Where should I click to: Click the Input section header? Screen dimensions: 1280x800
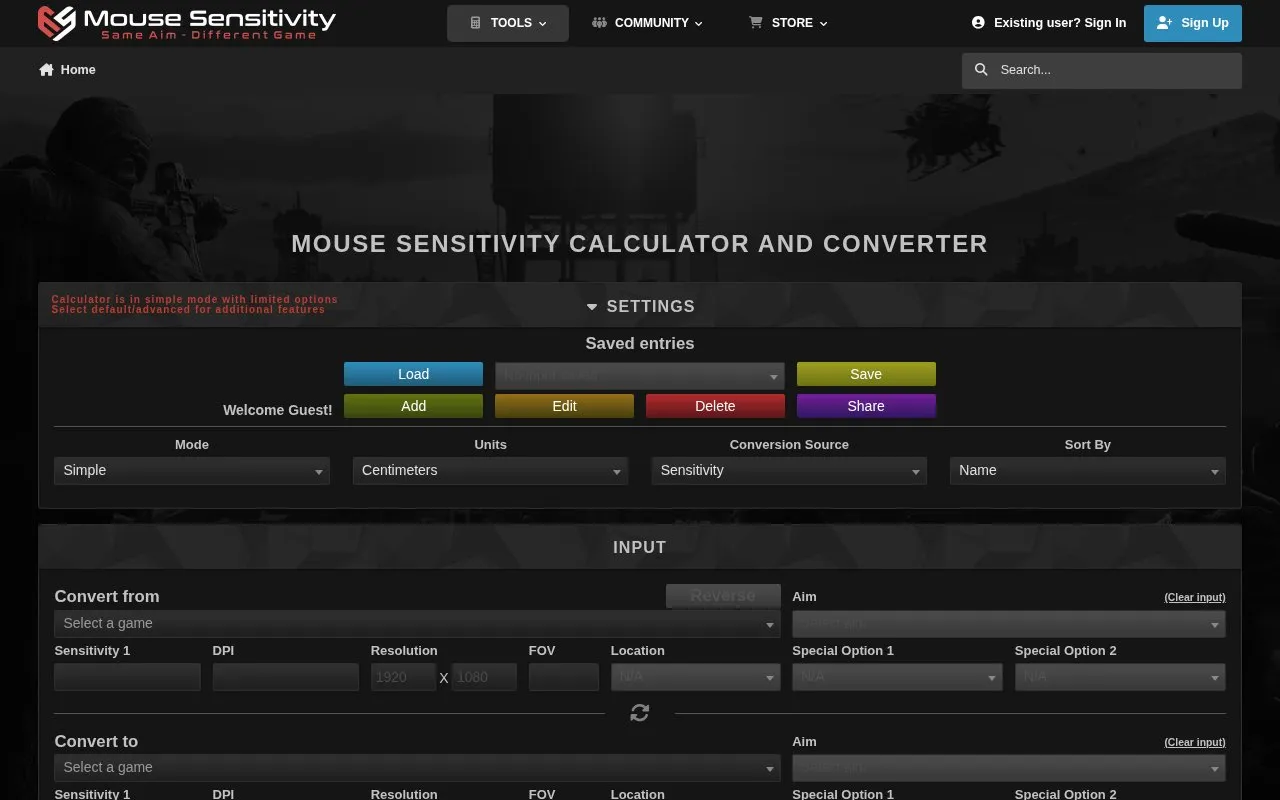tap(640, 547)
